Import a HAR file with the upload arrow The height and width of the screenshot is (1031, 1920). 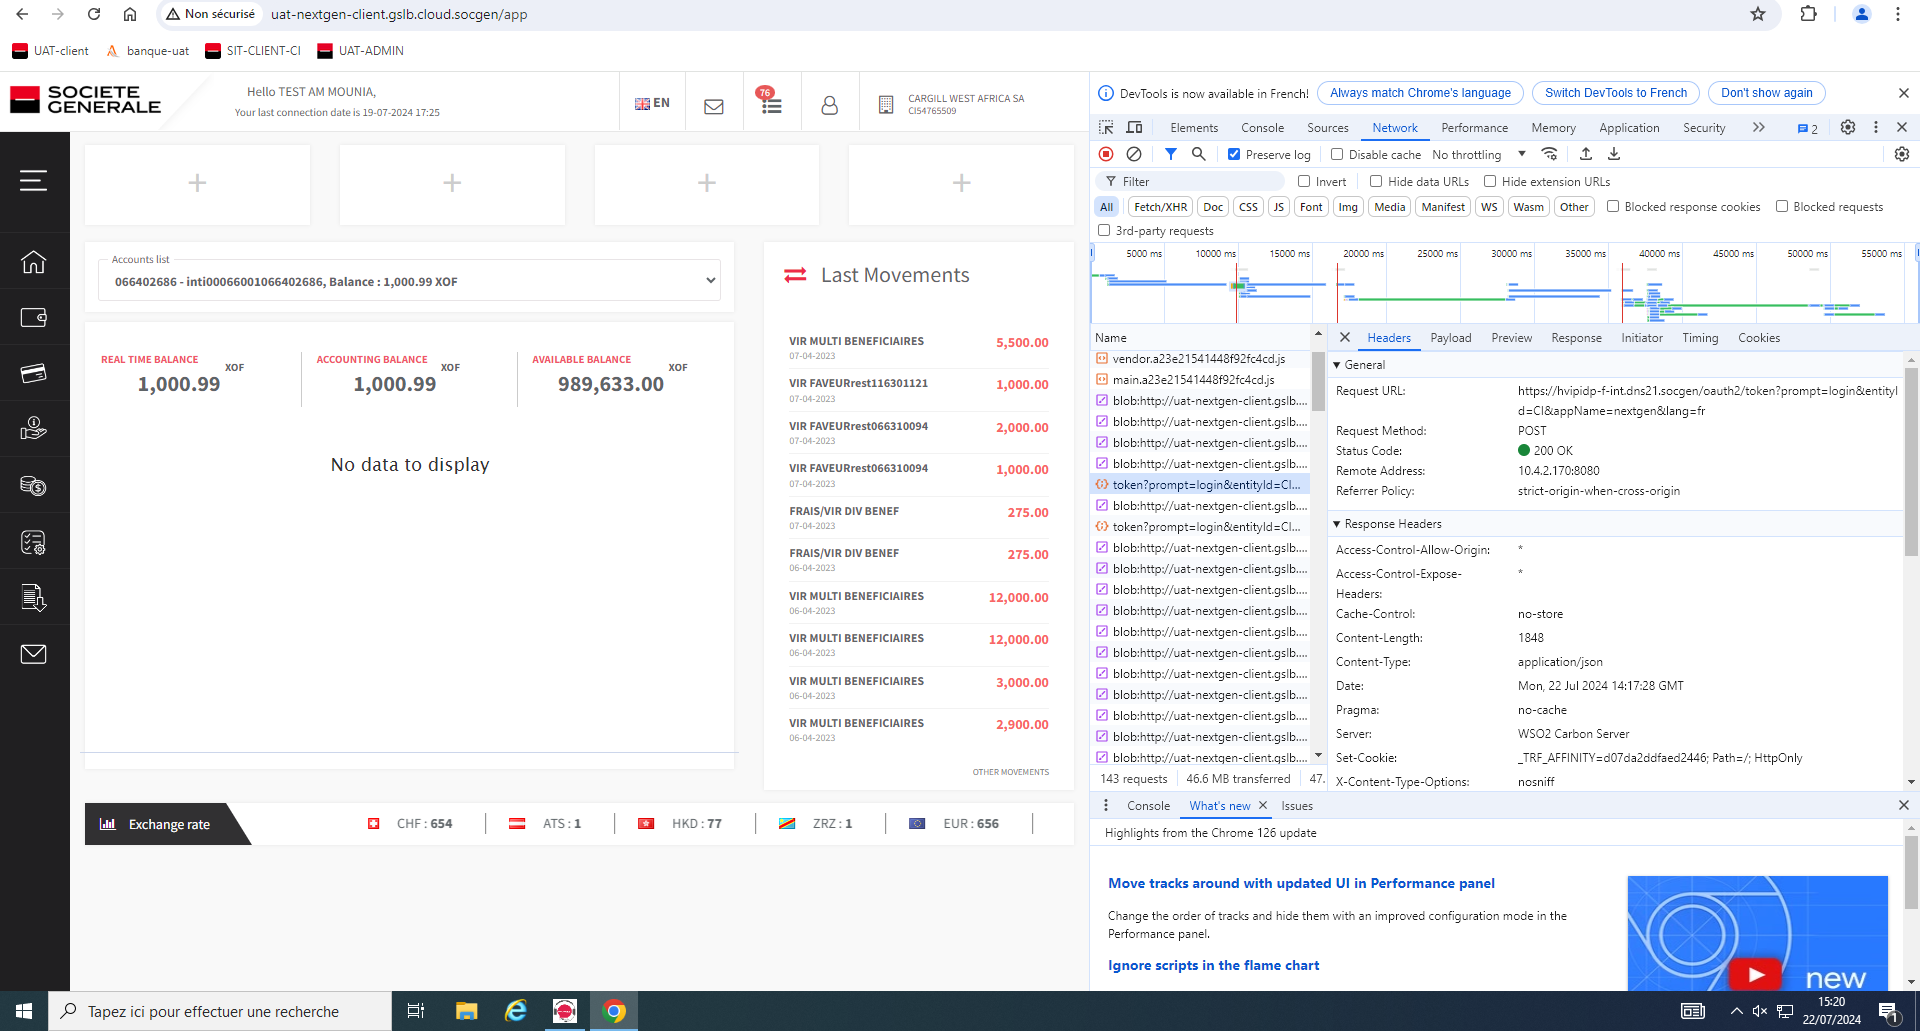pos(1586,154)
